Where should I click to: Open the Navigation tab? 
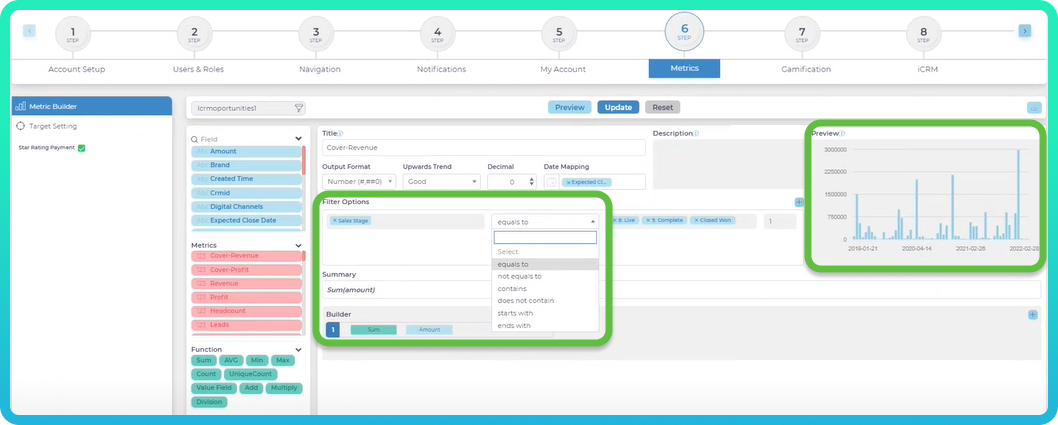(x=320, y=69)
